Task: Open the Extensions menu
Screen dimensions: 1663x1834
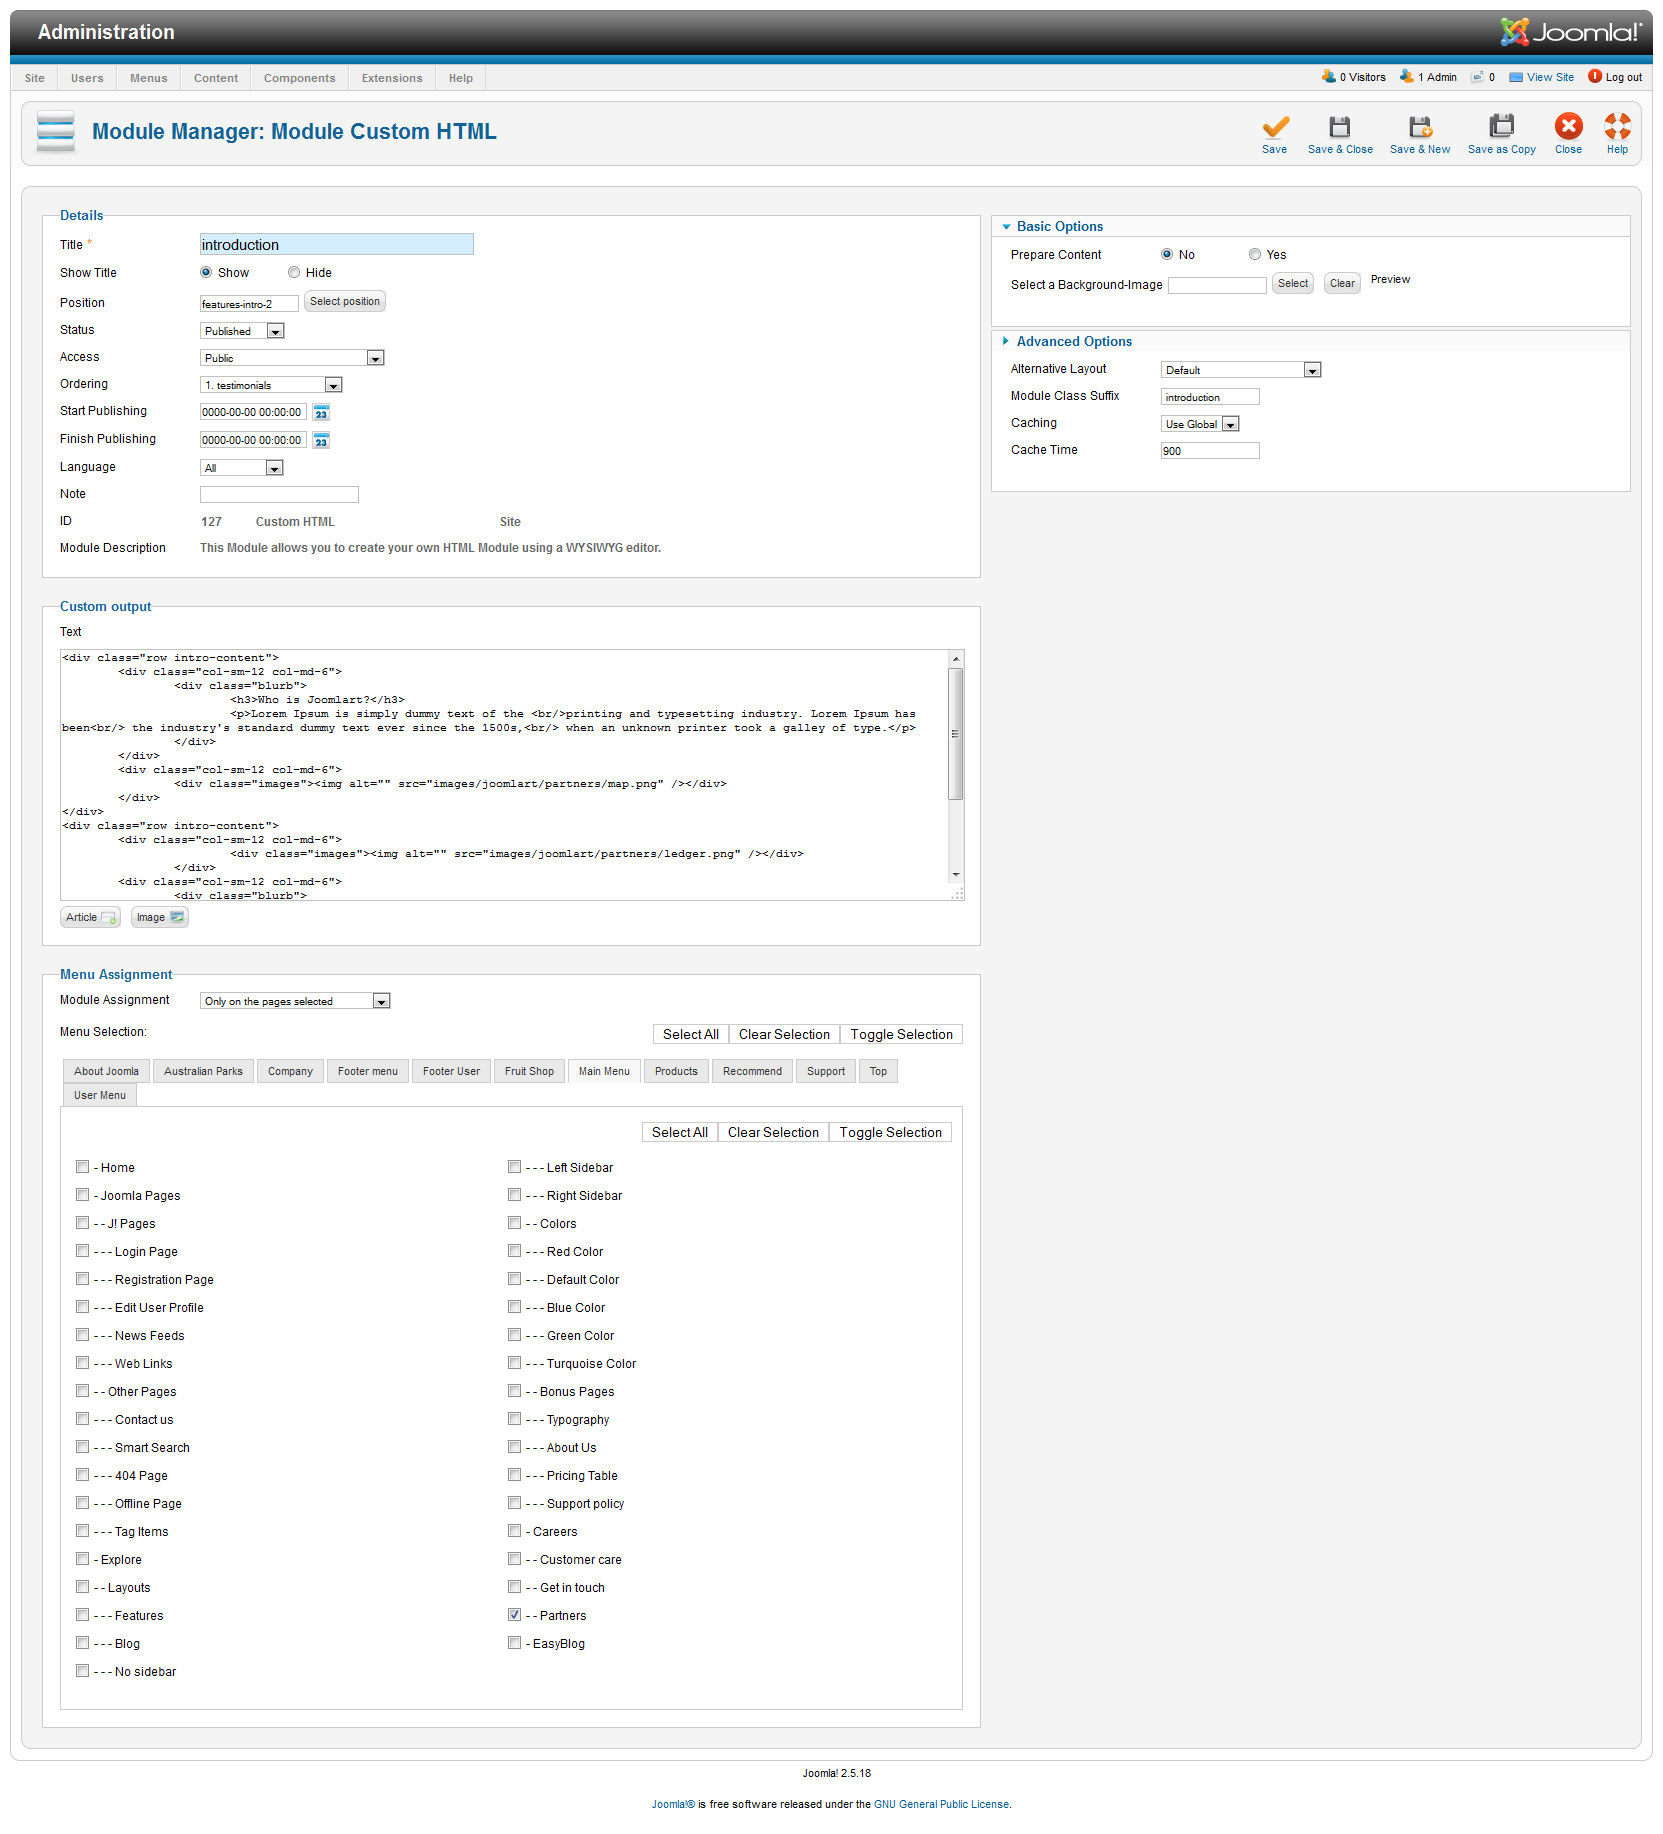Action: [x=392, y=78]
